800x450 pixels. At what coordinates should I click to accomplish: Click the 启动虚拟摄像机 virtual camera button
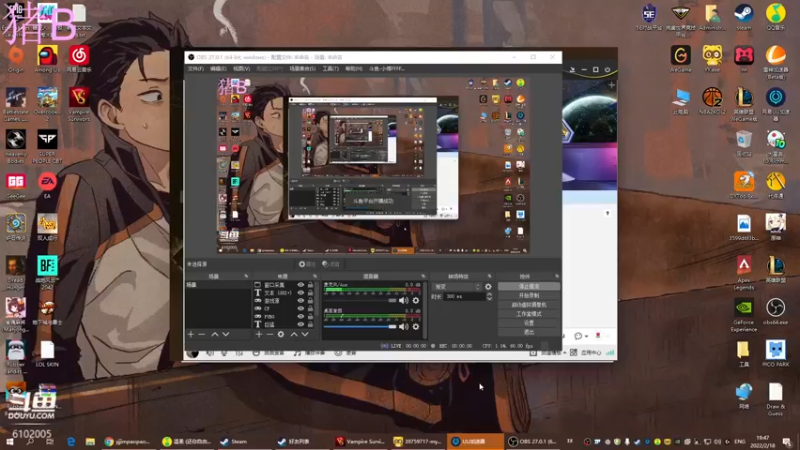click(x=529, y=305)
